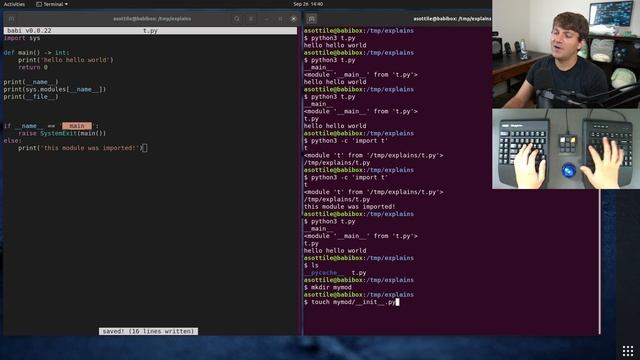
Task: Click the 'raise SystemExit(main())' line
Action: (x=62, y=133)
